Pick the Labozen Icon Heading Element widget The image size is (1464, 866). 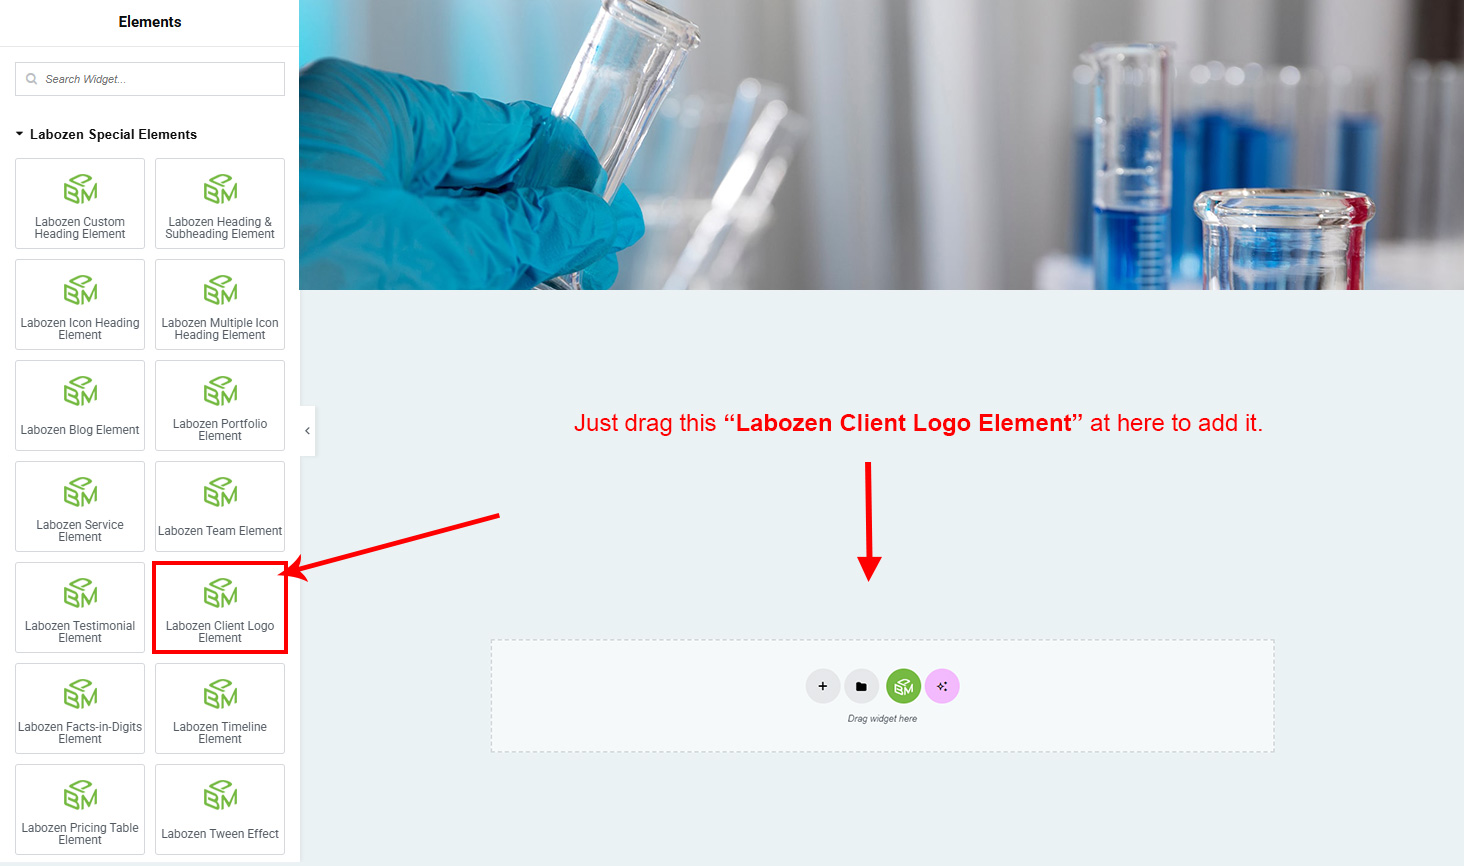tap(80, 305)
